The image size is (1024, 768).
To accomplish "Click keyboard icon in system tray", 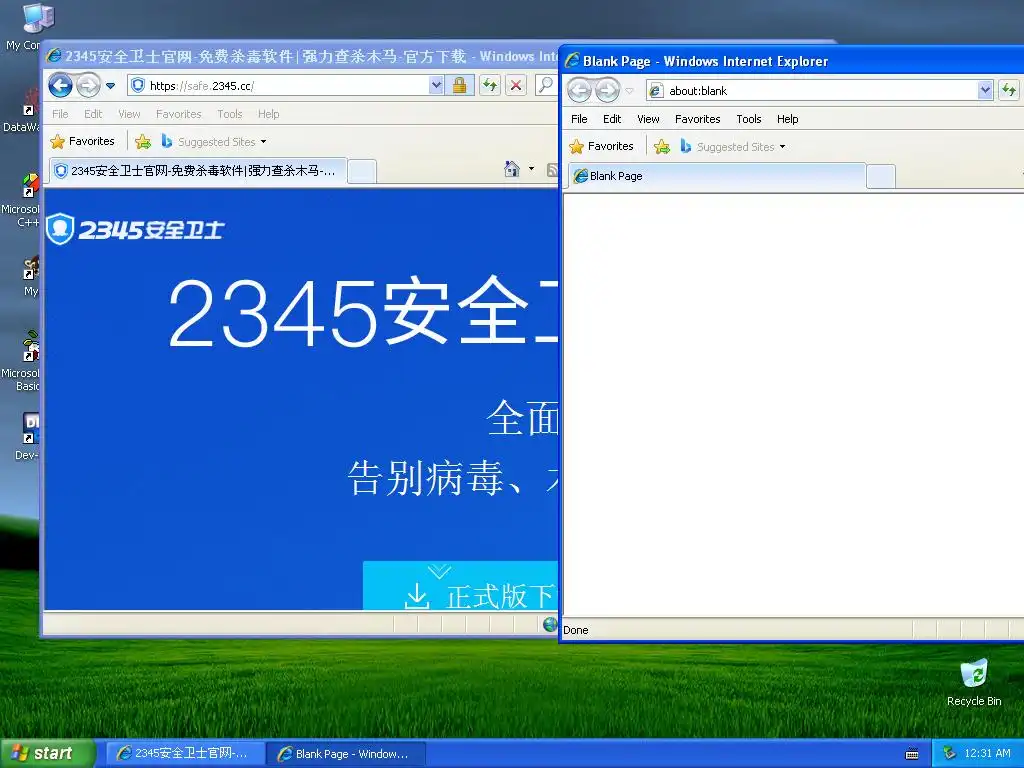I will coord(912,754).
